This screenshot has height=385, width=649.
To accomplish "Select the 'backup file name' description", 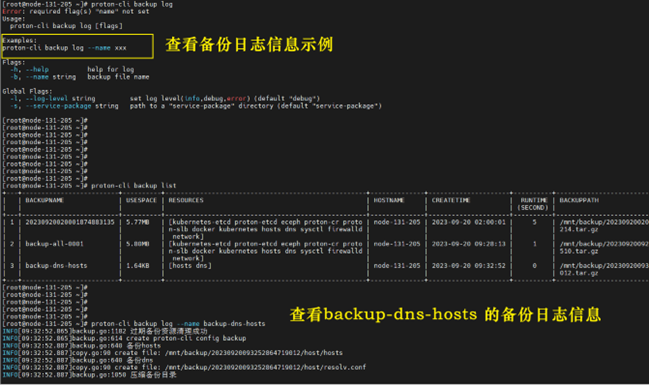I will click(x=118, y=77).
